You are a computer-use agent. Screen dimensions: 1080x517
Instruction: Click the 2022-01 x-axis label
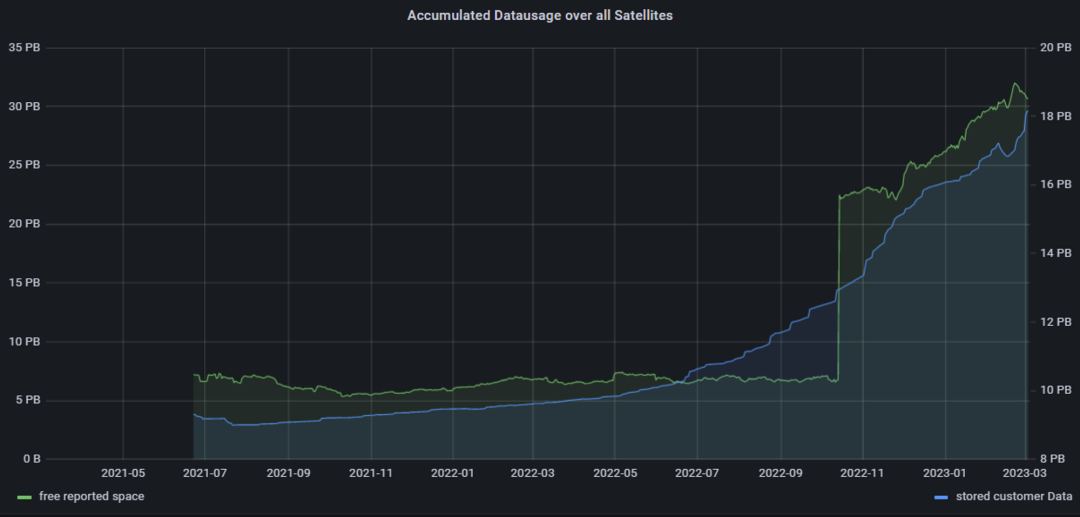453,474
